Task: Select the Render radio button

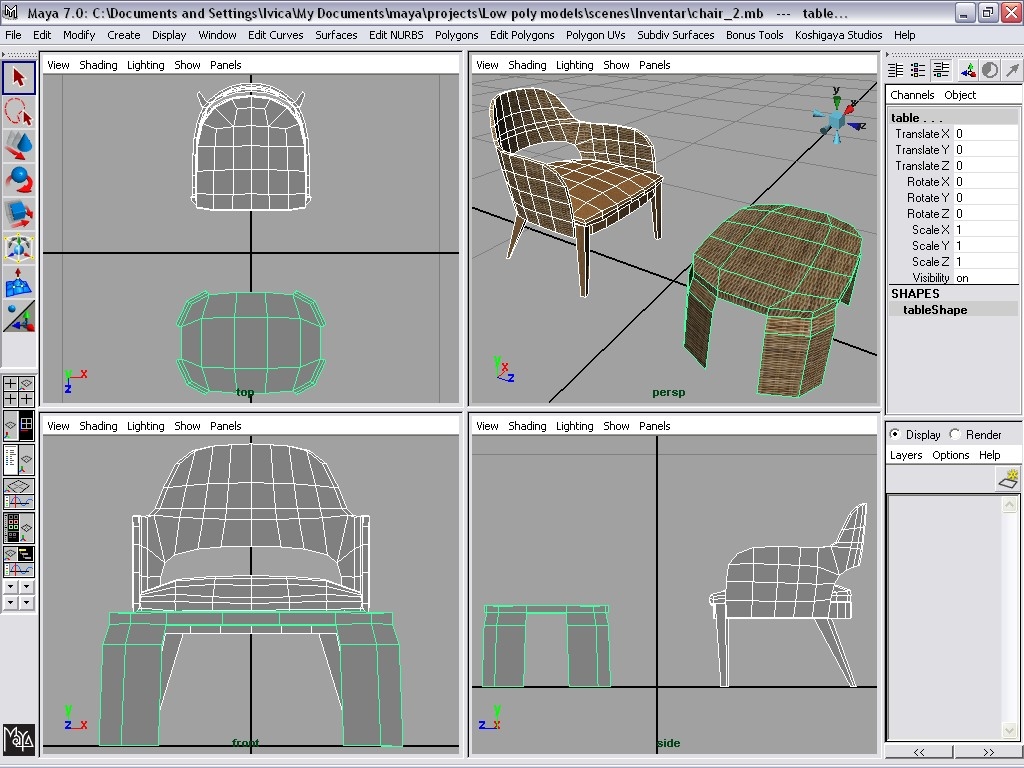Action: 957,434
